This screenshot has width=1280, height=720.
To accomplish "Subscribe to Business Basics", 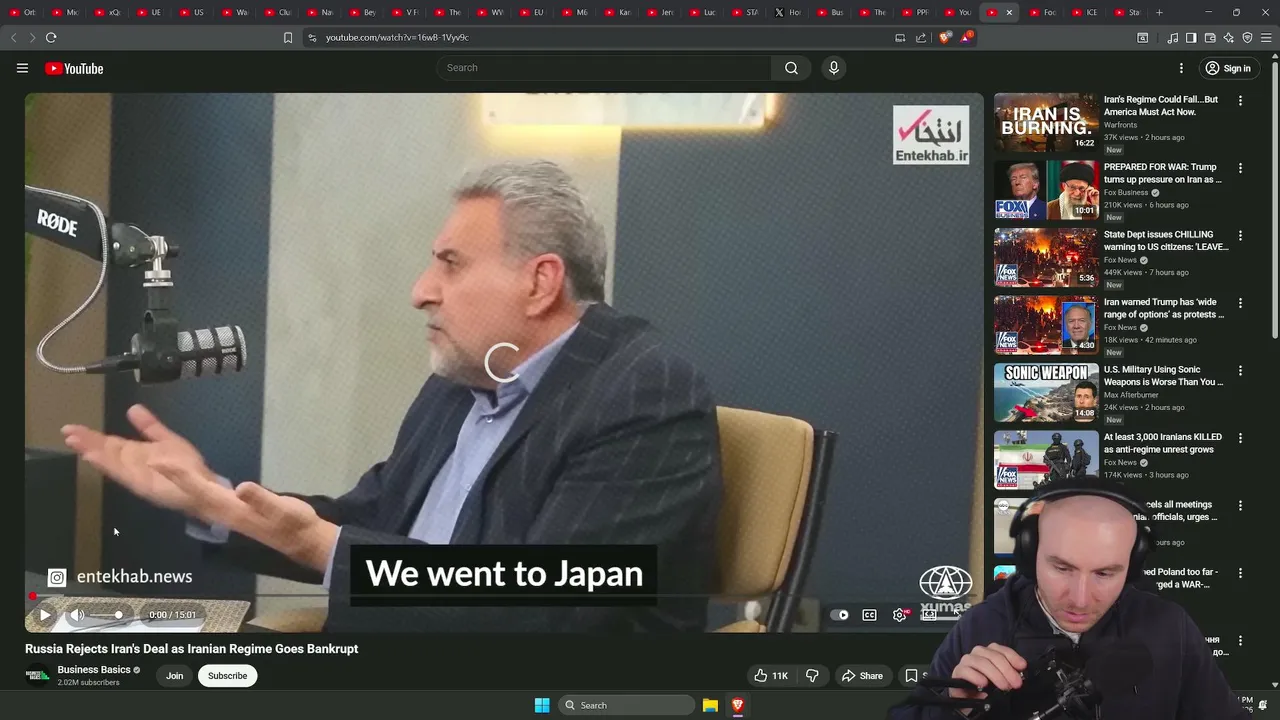I will (227, 676).
